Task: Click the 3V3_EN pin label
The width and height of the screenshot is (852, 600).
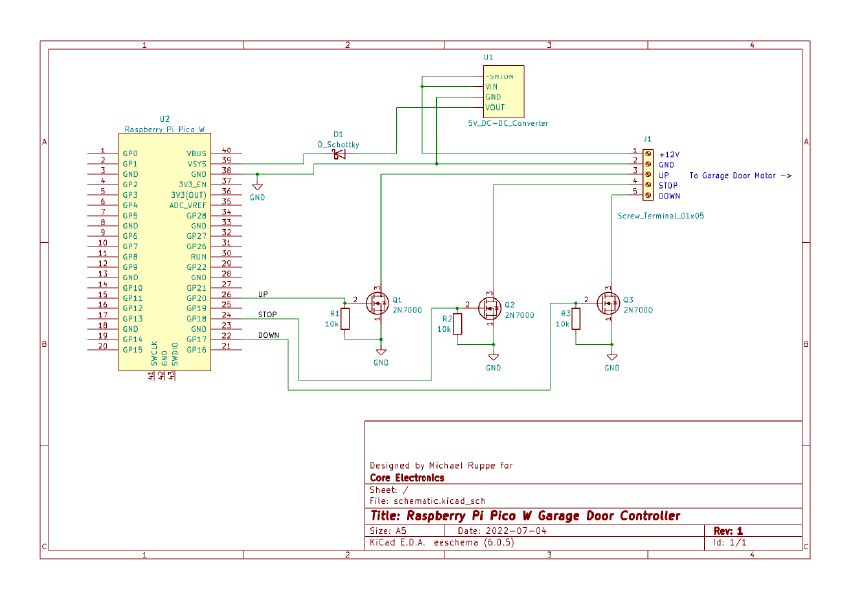Action: point(192,184)
